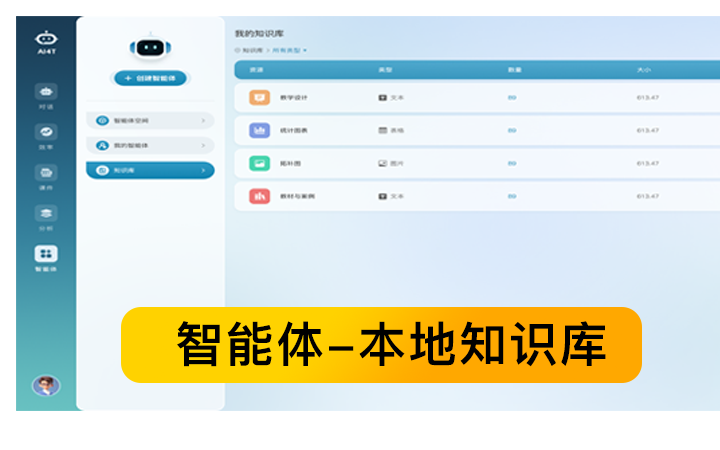Viewport: 720px width, 450px height.
Task: Open the 对话 chat icon in sidebar
Action: point(46,92)
